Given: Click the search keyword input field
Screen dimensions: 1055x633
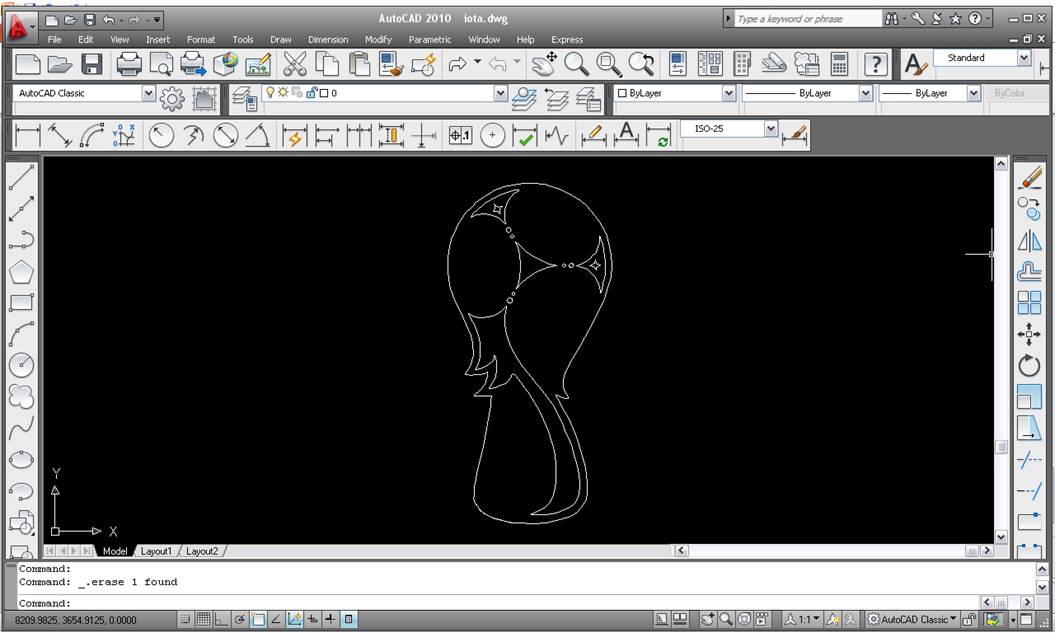Looking at the screenshot, I should 807,19.
